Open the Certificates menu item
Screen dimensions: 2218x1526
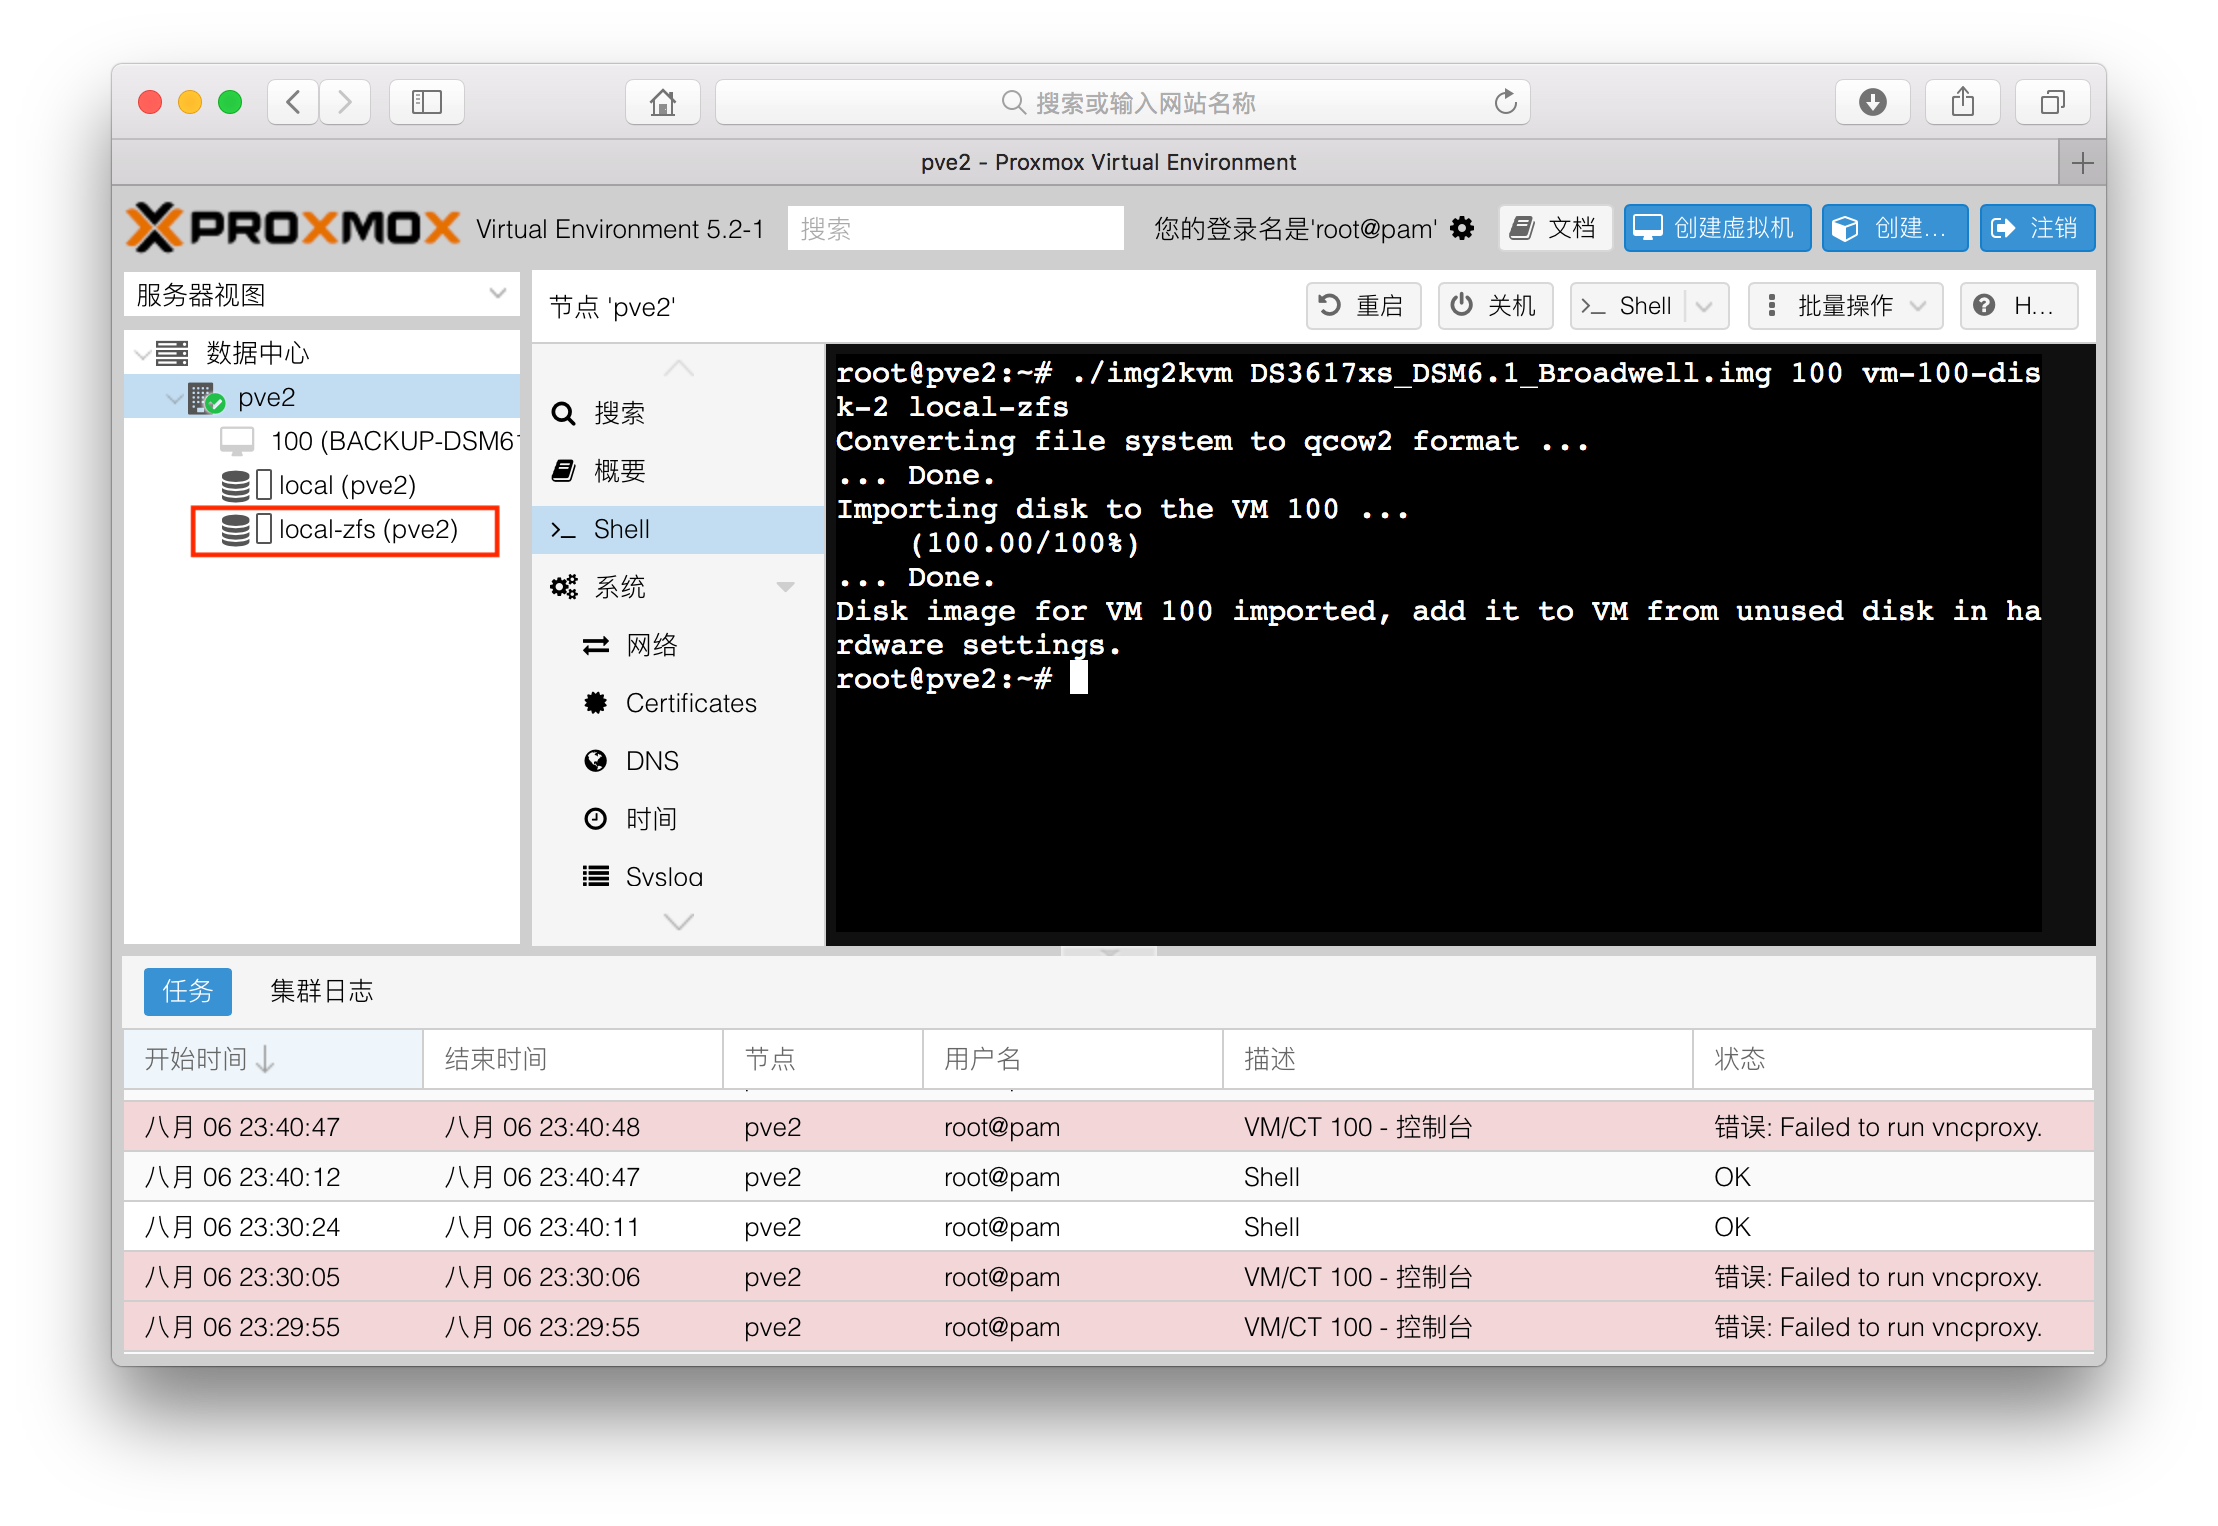tap(678, 703)
